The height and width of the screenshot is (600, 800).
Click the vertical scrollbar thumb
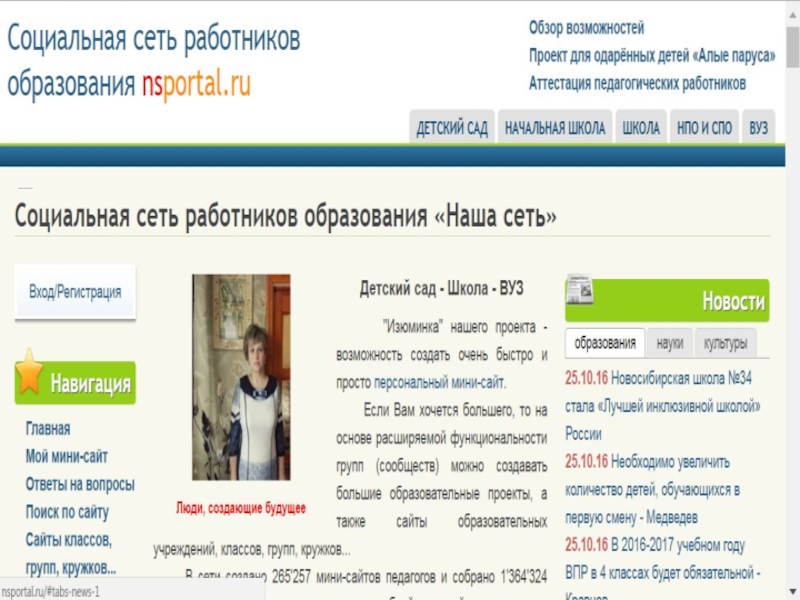coord(792,47)
